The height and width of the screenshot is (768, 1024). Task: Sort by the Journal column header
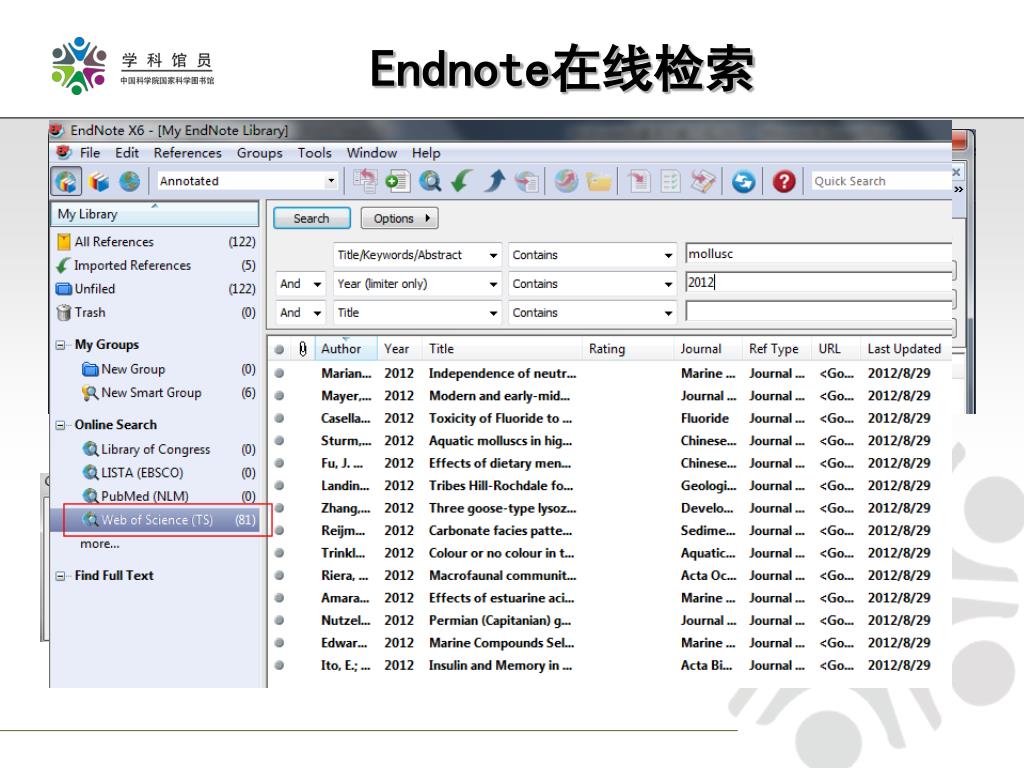pos(707,349)
